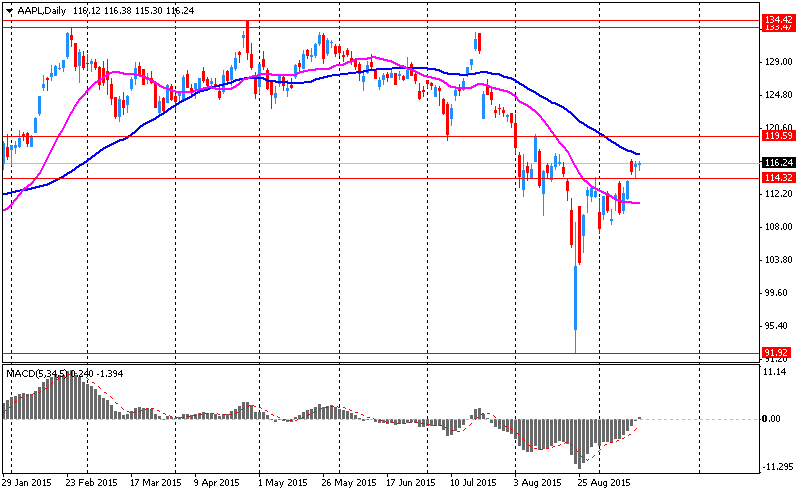The height and width of the screenshot is (491, 799).
Task: Select the 114.32 support level label
Action: click(x=778, y=177)
